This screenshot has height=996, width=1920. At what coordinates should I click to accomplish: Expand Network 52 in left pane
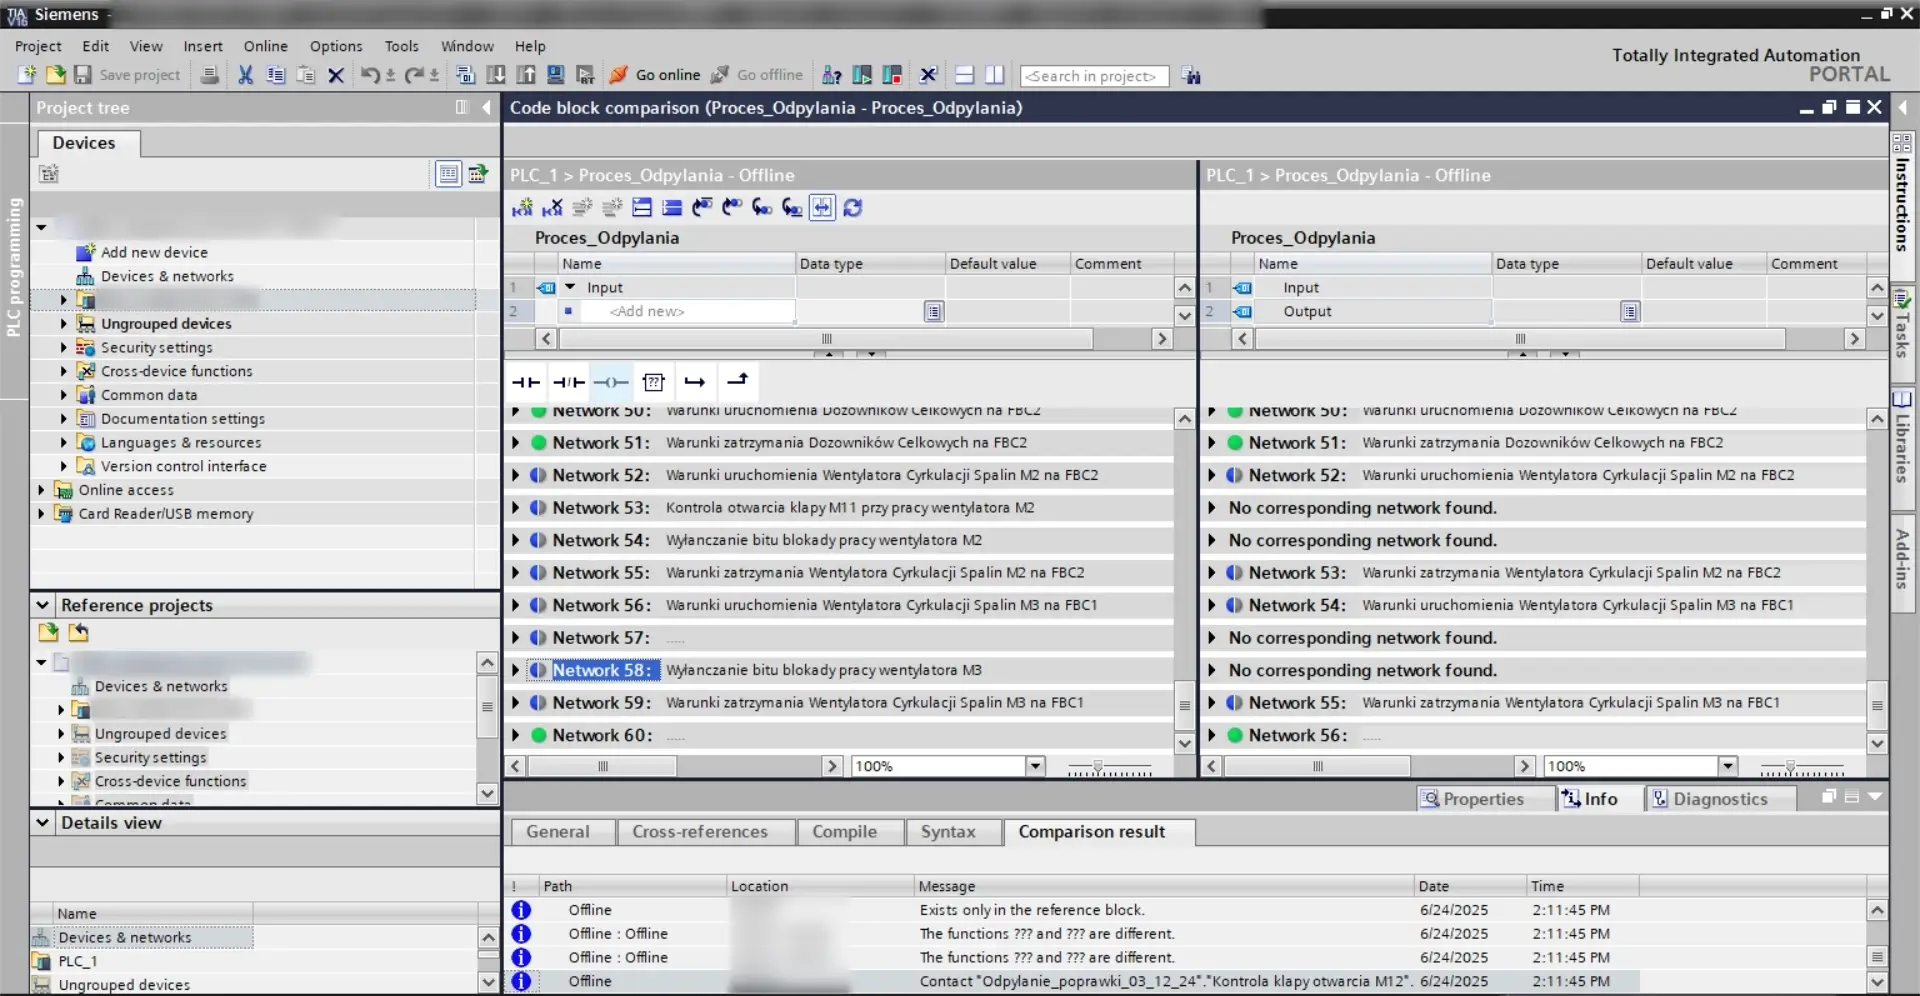515,474
